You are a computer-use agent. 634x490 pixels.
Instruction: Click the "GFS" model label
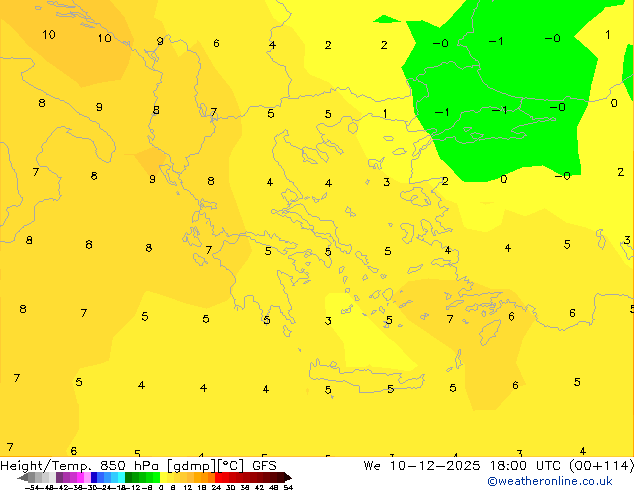click(264, 466)
